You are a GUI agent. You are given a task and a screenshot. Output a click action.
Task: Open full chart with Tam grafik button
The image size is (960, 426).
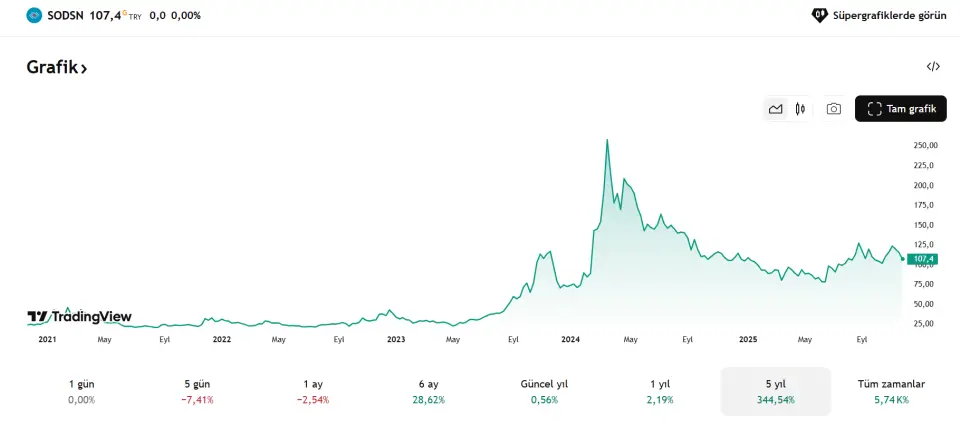point(900,109)
